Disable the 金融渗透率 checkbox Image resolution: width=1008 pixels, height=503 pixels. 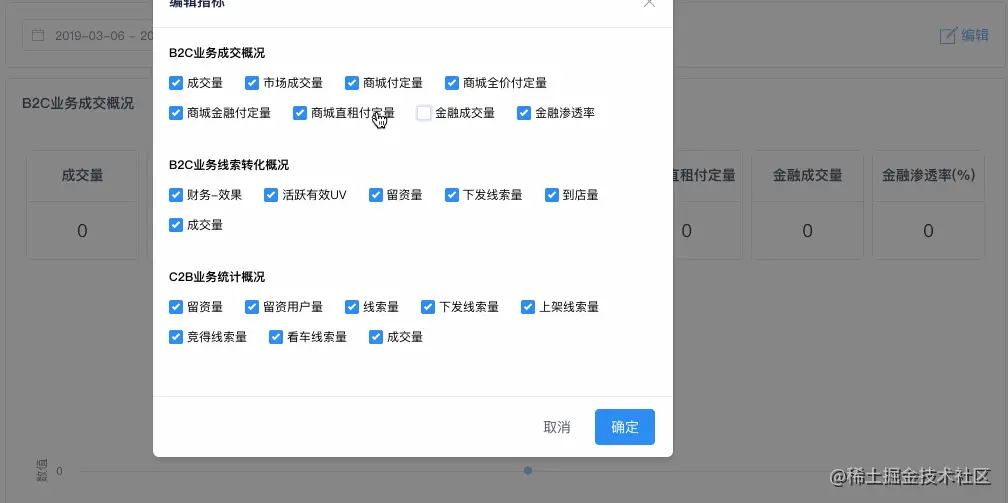click(524, 113)
